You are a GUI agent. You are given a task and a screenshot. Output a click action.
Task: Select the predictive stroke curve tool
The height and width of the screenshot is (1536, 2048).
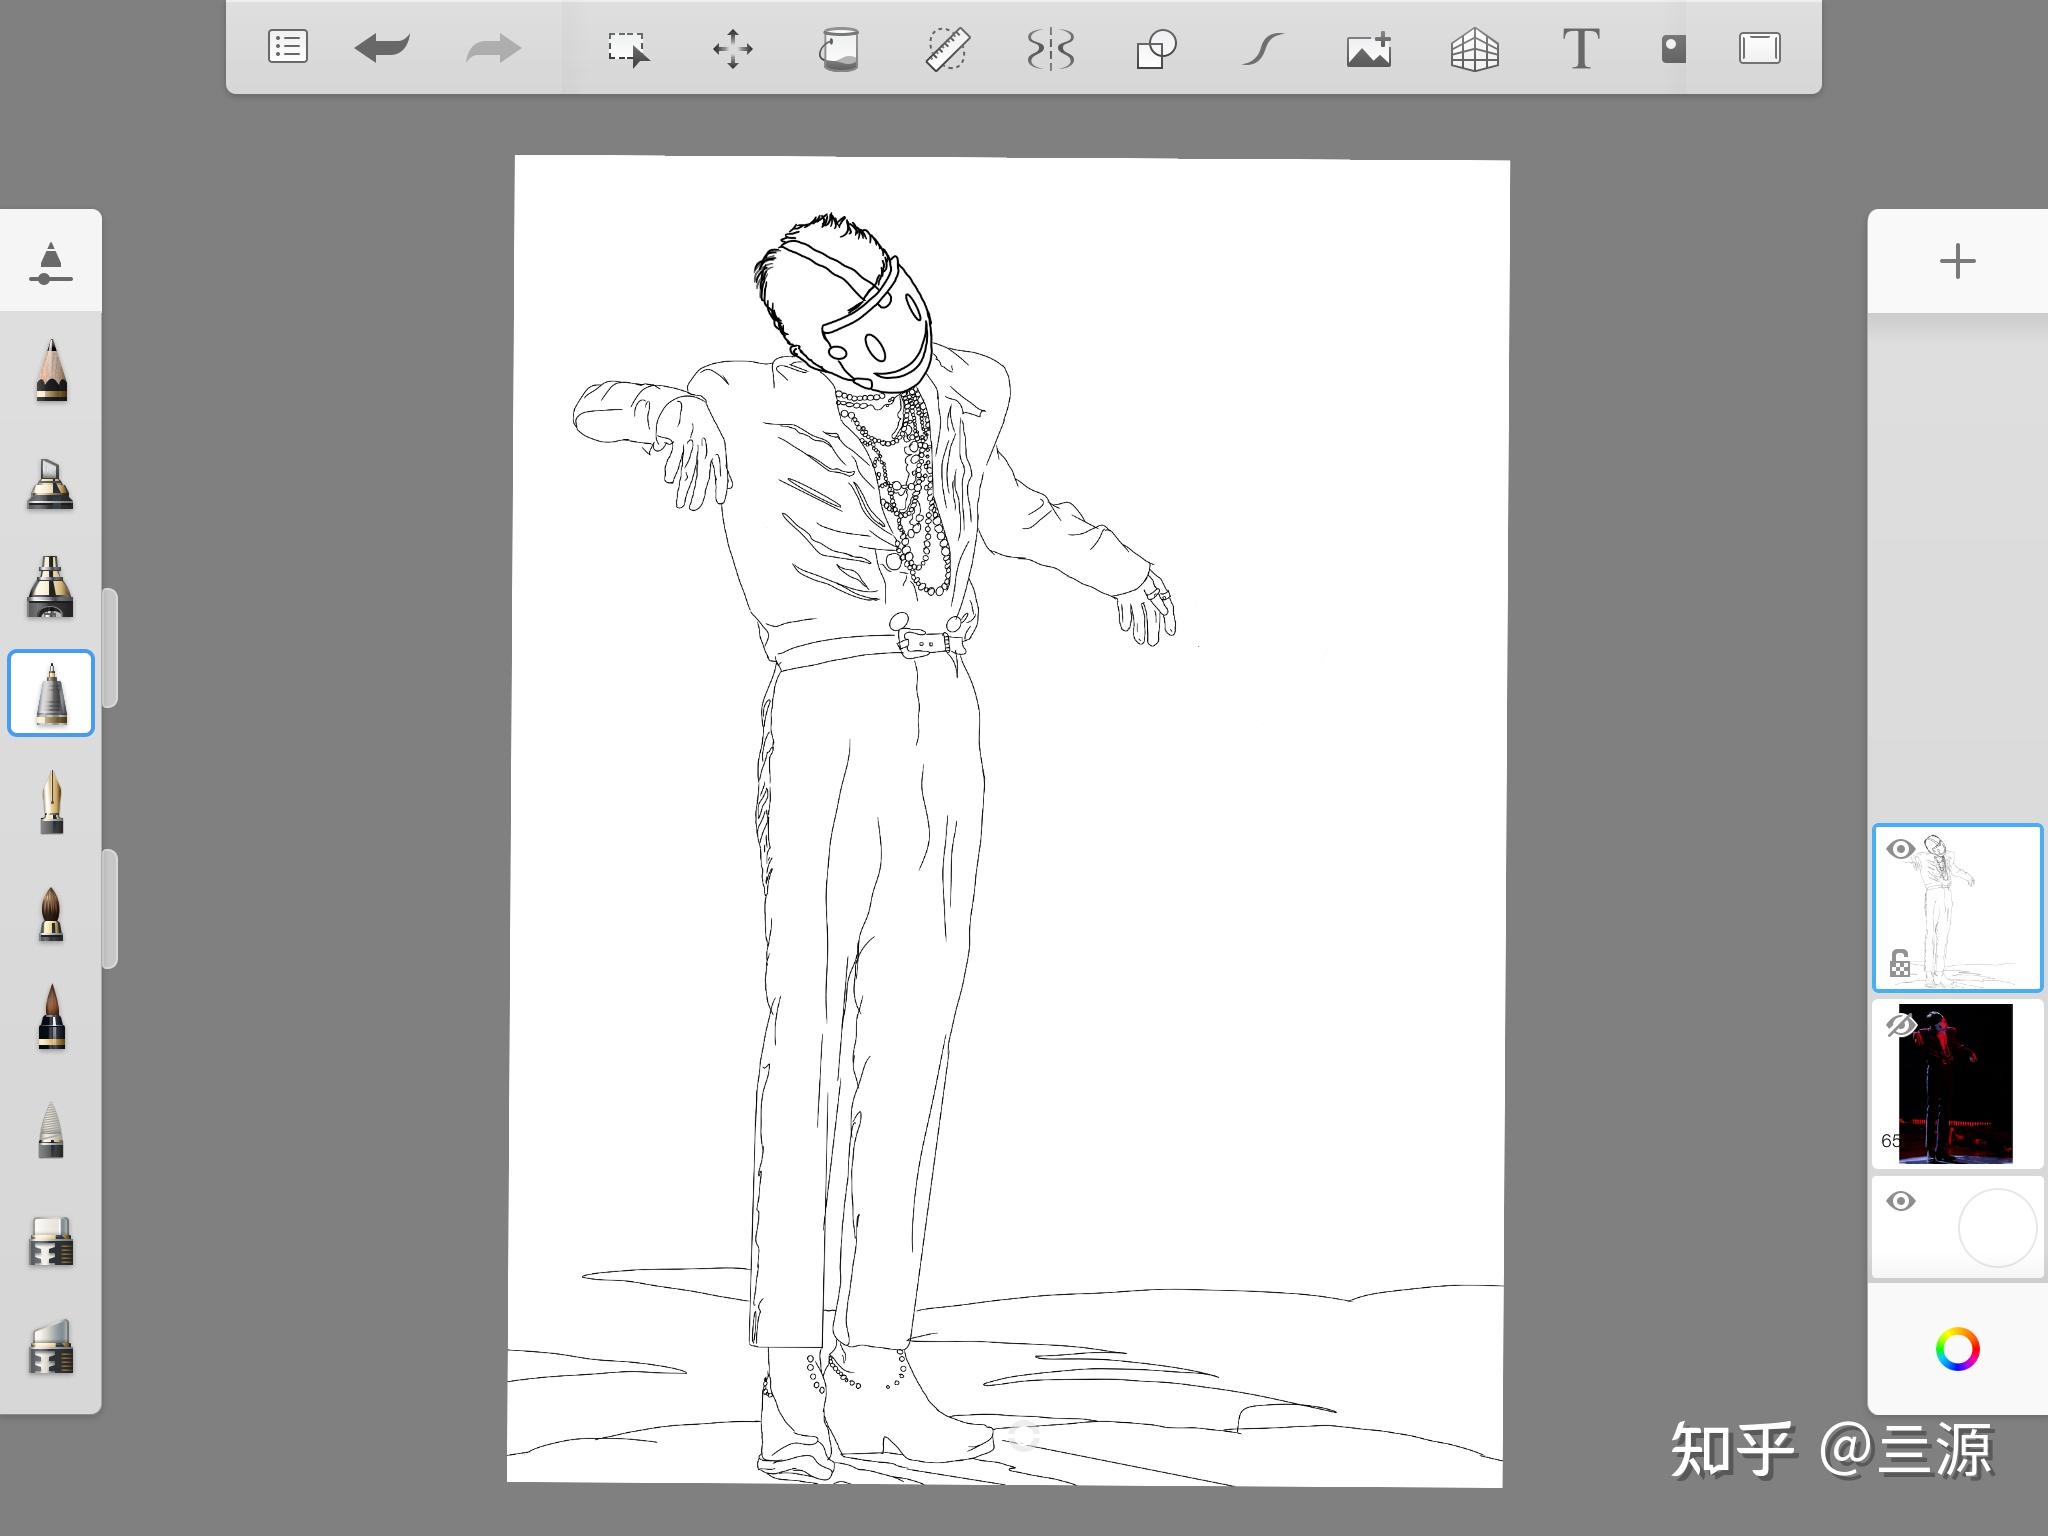(1262, 48)
